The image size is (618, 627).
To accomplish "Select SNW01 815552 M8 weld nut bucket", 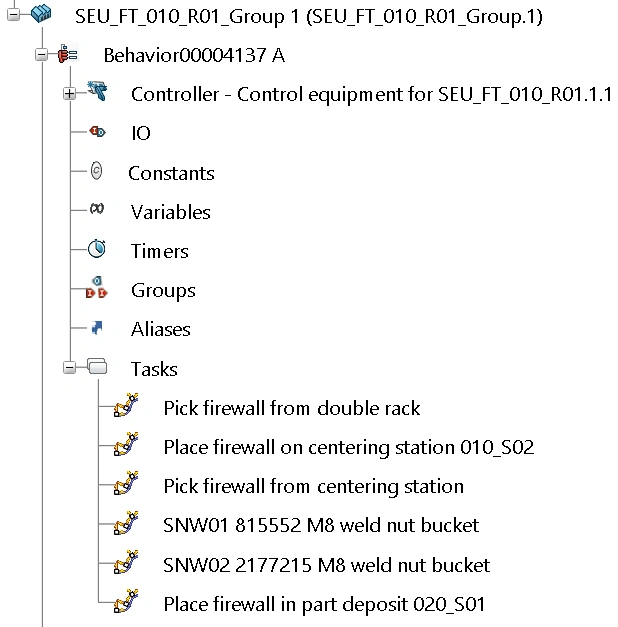I will tap(321, 525).
